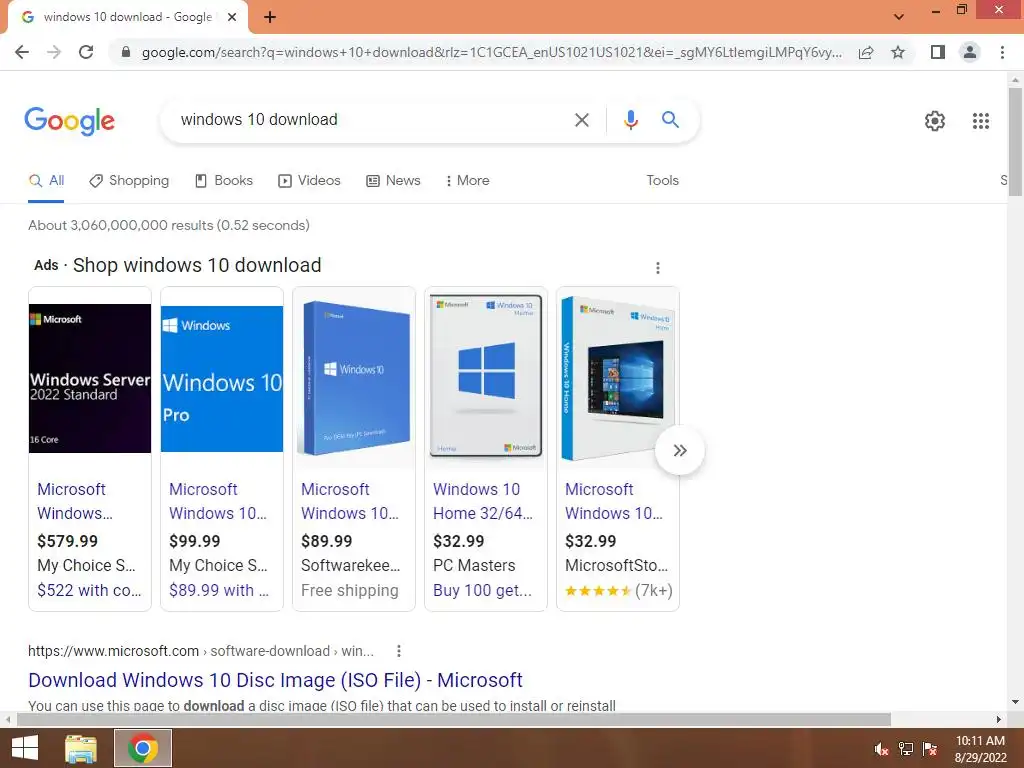Click the forward navigation arrow
This screenshot has height=768, width=1024.
pos(54,52)
